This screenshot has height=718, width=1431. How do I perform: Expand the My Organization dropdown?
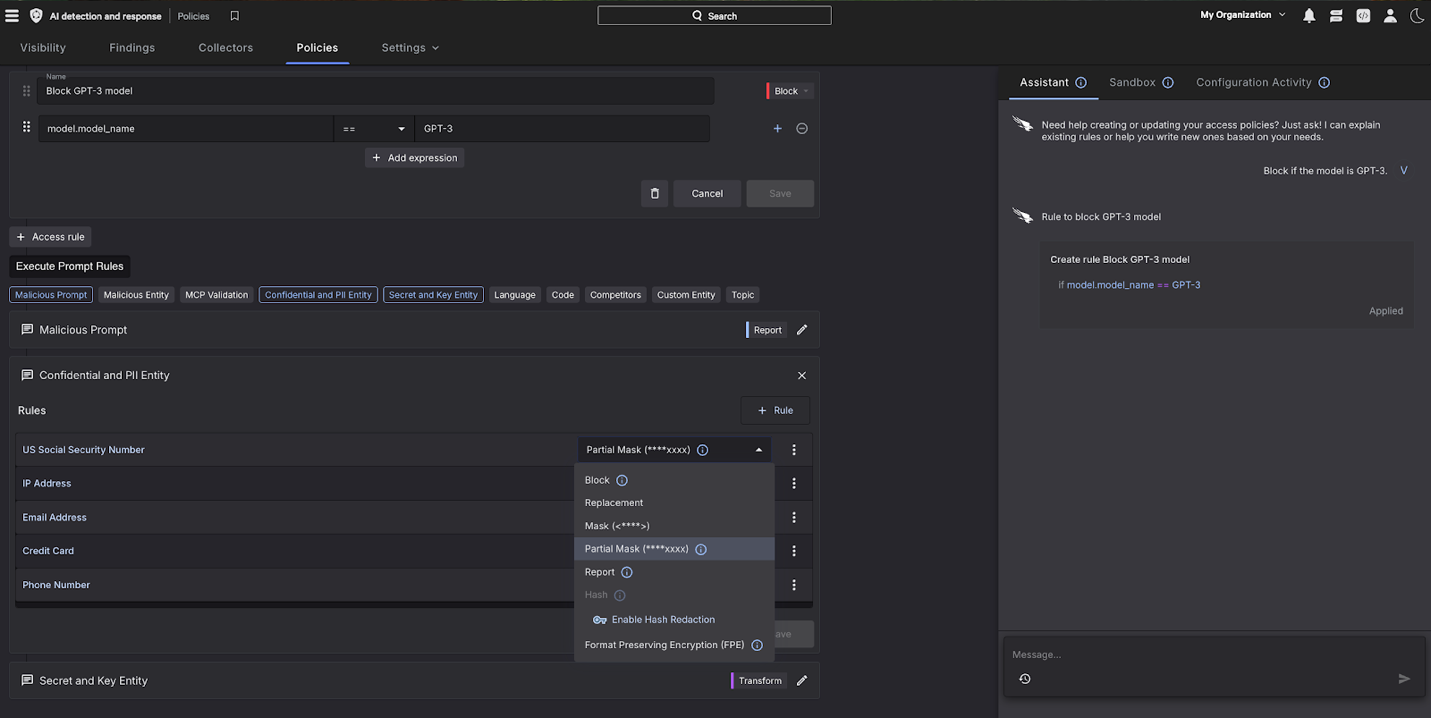(x=1243, y=16)
